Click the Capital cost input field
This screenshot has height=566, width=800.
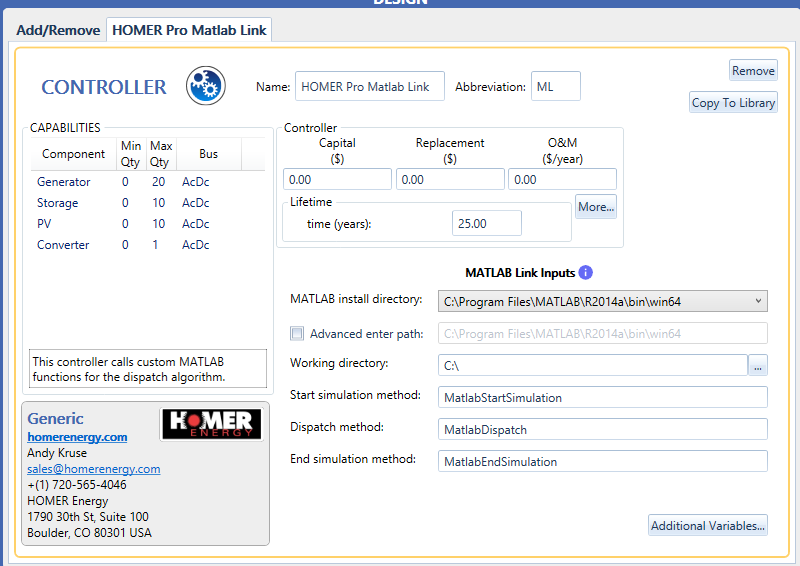click(337, 180)
